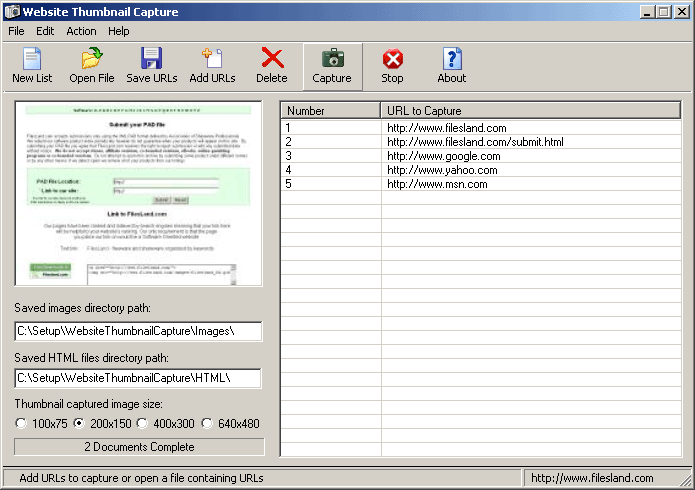The height and width of the screenshot is (490, 695).
Task: Open the File menu
Action: coord(16,31)
